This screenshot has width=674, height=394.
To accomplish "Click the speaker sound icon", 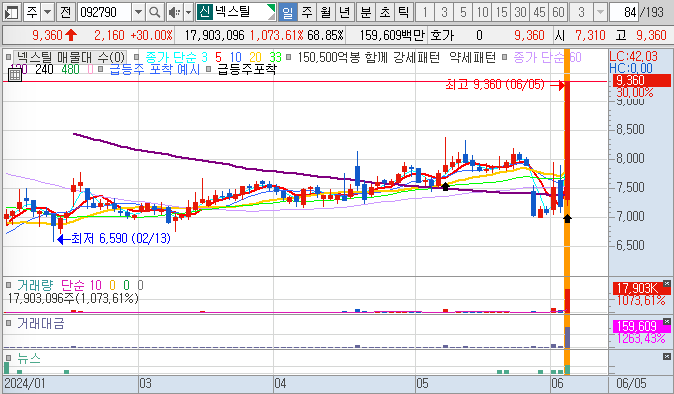I will point(174,12).
